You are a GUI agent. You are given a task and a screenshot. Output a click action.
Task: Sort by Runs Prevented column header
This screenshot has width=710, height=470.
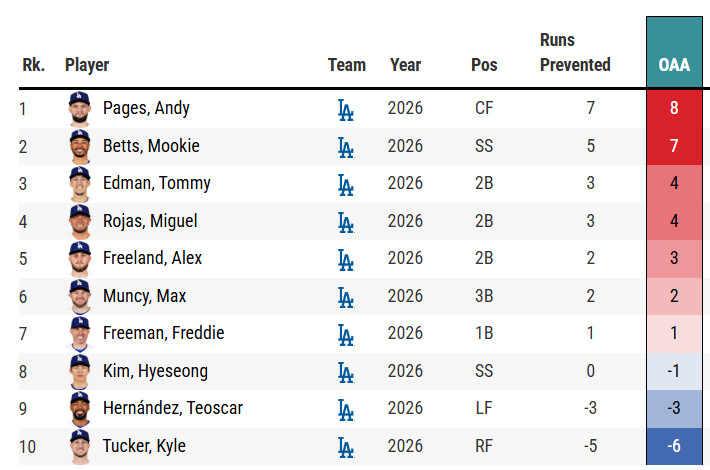[575, 53]
